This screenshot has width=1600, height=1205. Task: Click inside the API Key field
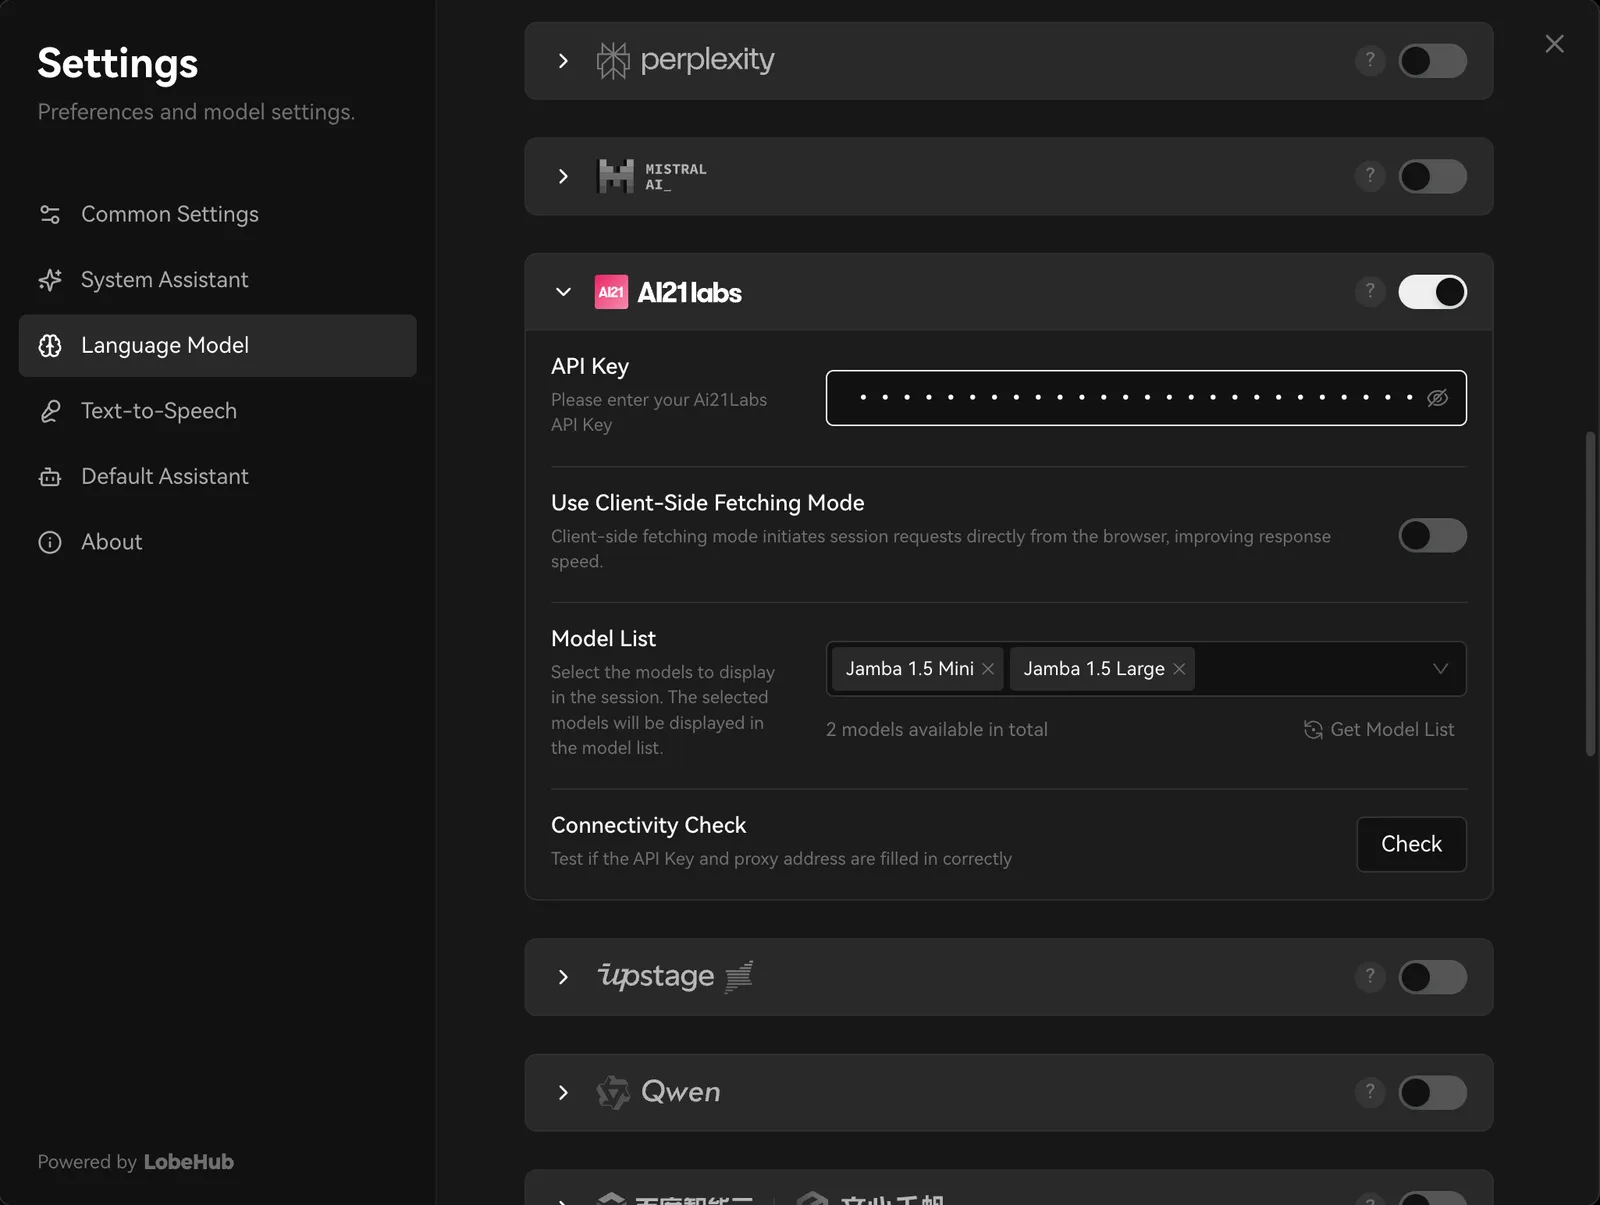click(x=1130, y=398)
